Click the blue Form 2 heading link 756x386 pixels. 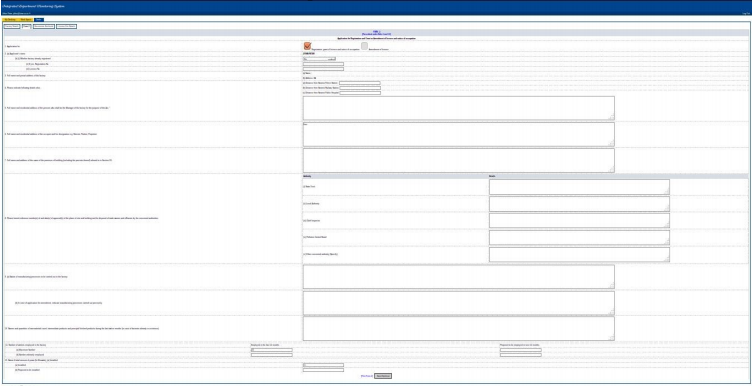pyautogui.click(x=376, y=32)
